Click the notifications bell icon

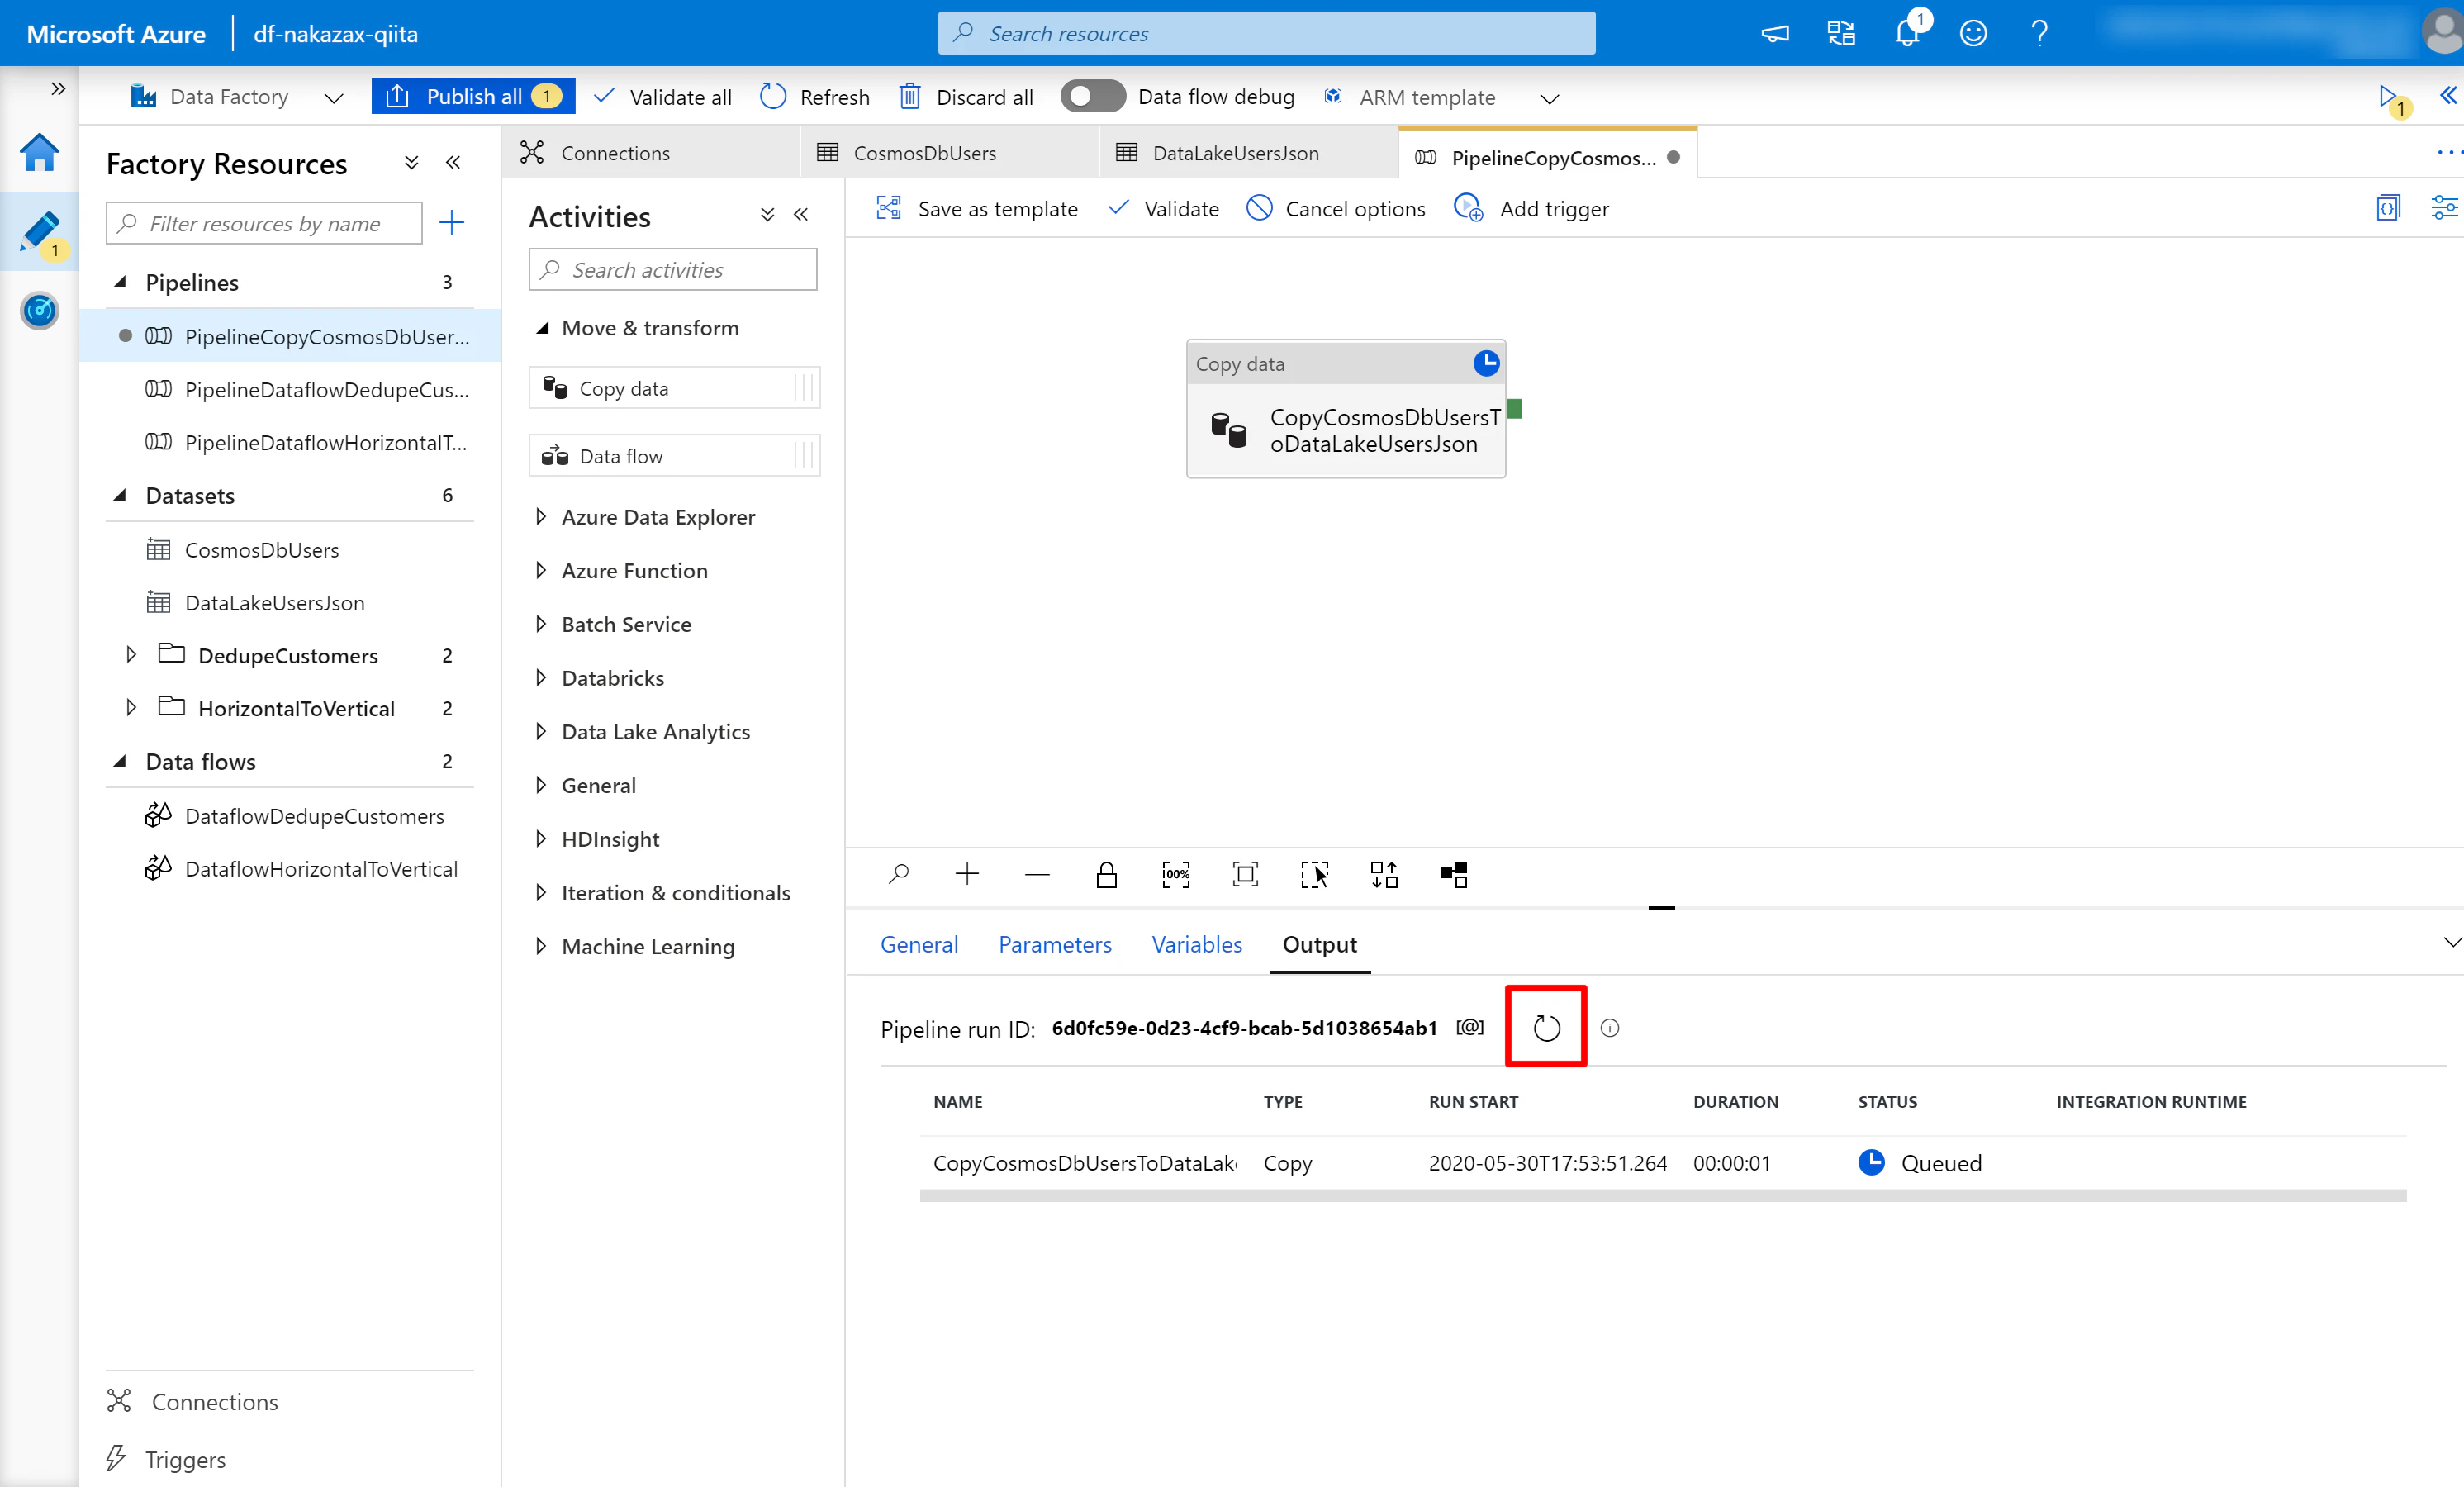pyautogui.click(x=1908, y=33)
